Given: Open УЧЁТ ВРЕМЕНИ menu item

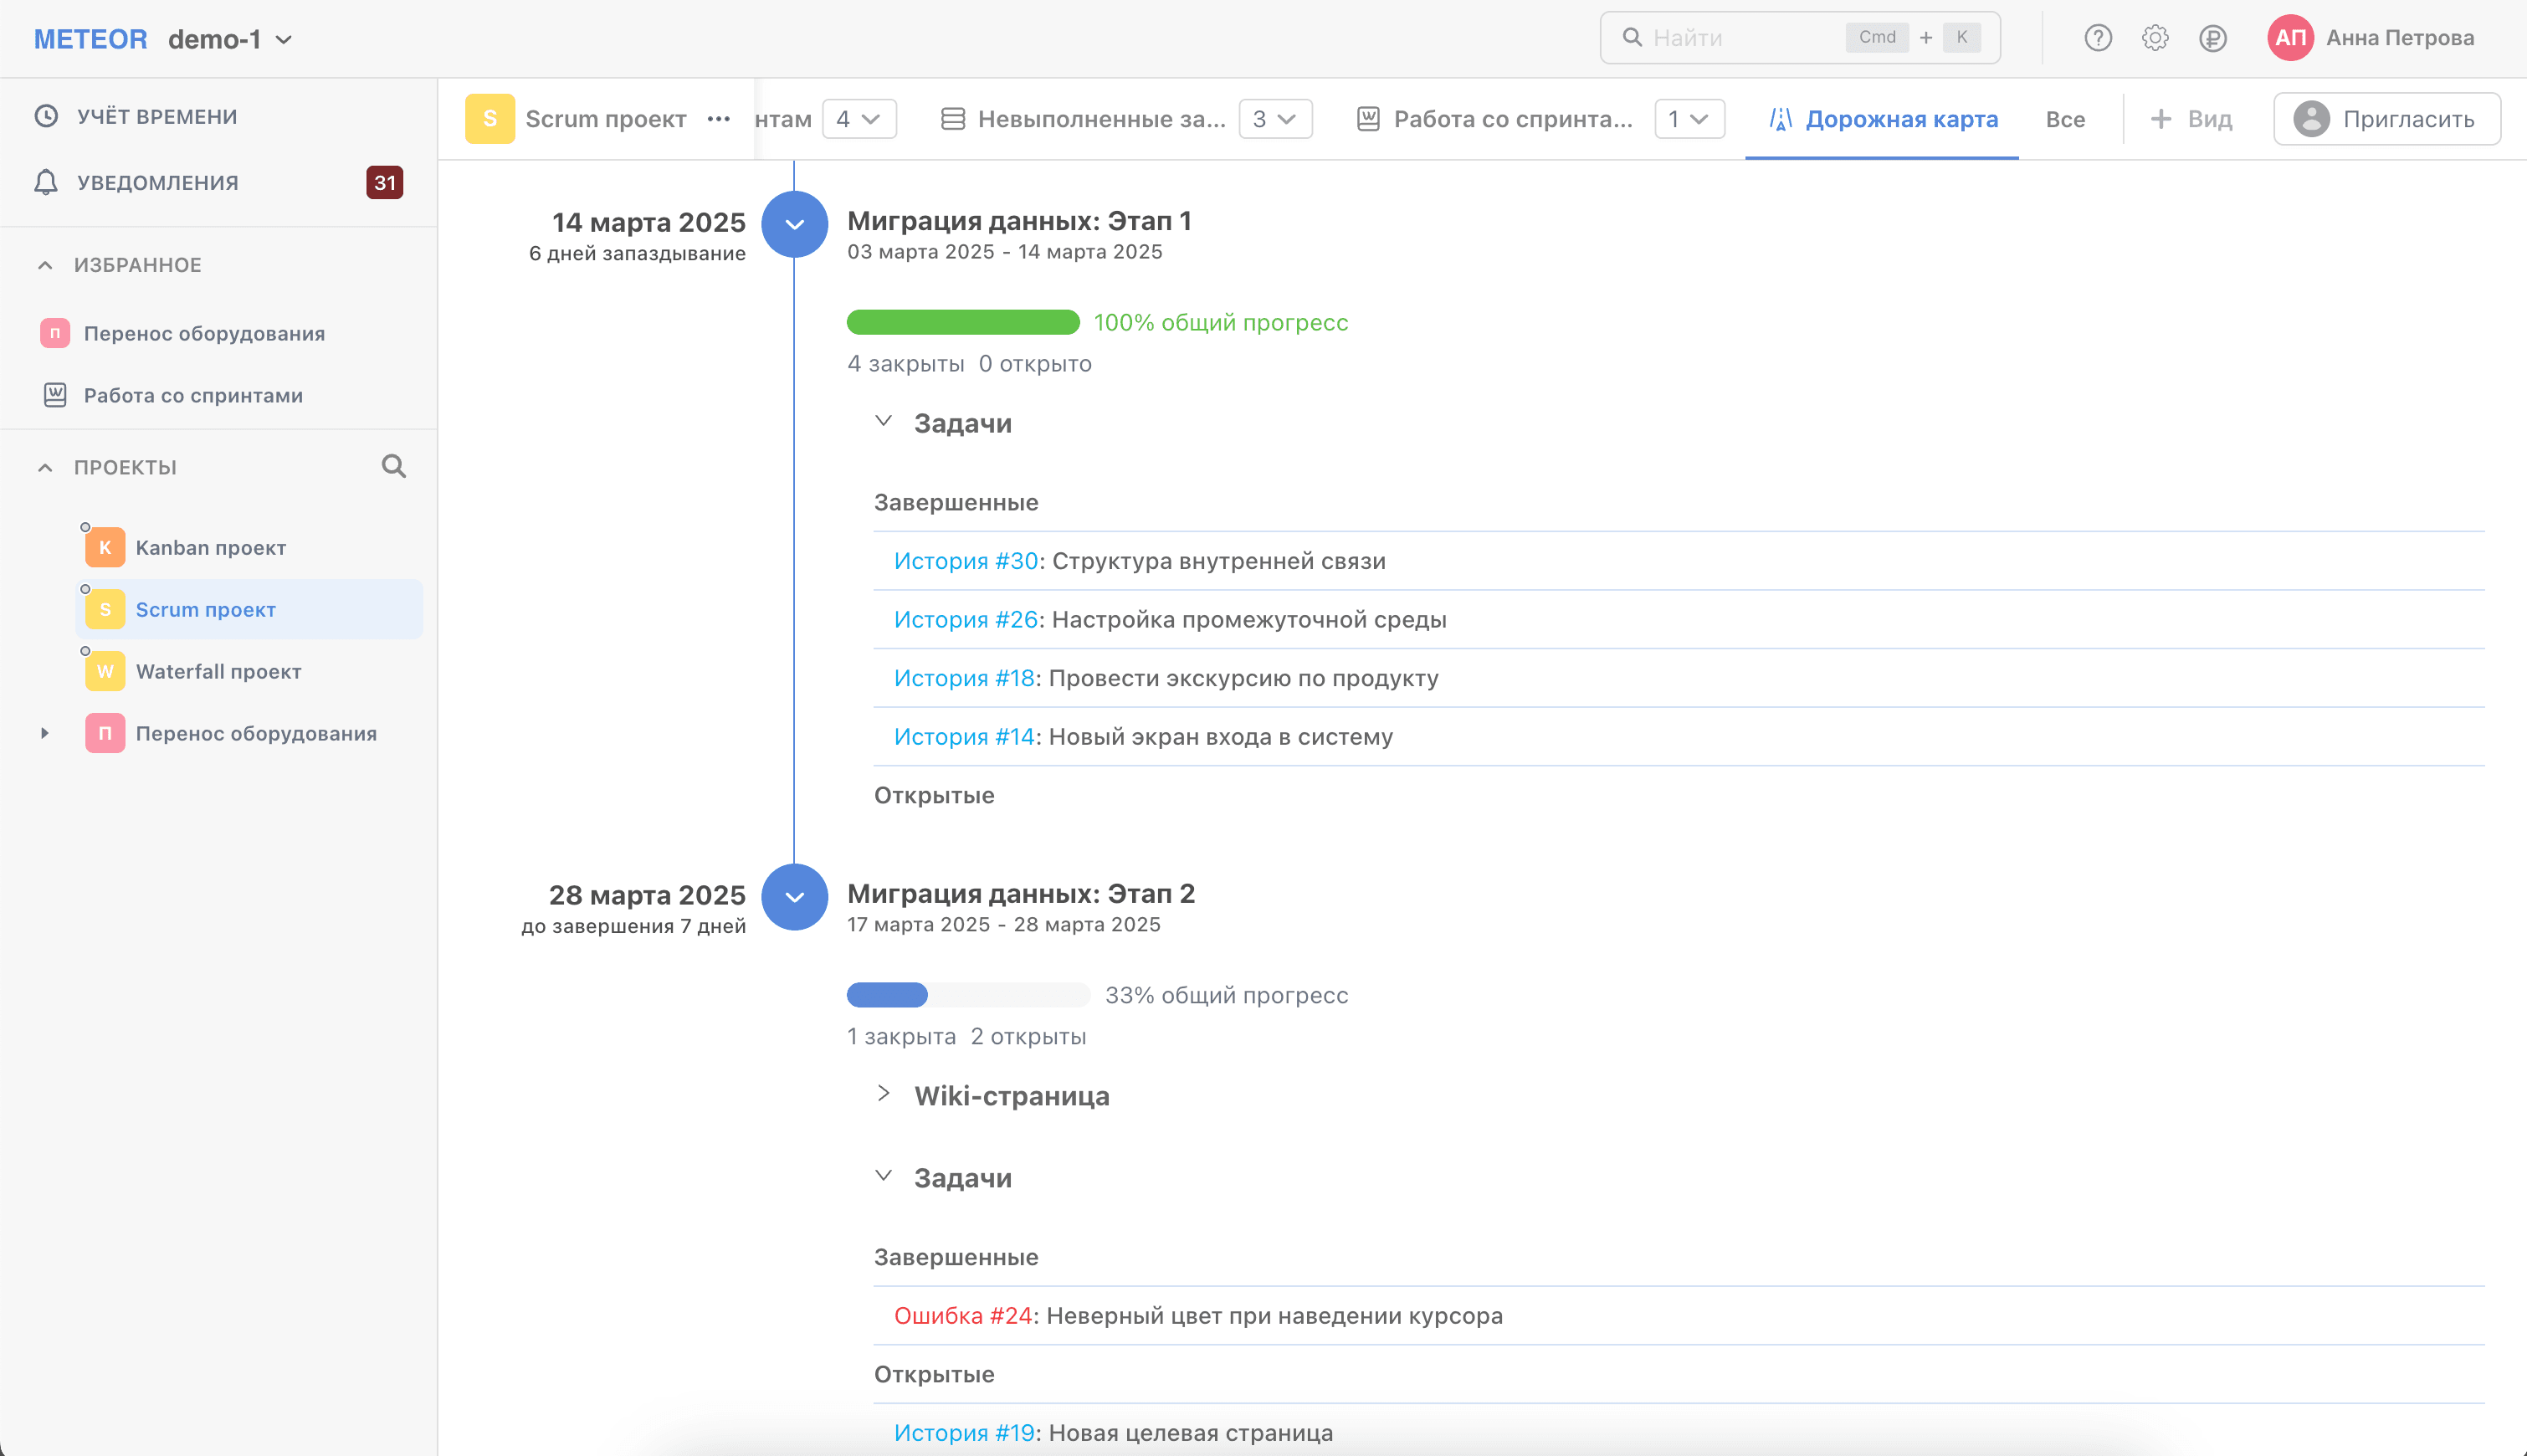Looking at the screenshot, I should coord(157,116).
